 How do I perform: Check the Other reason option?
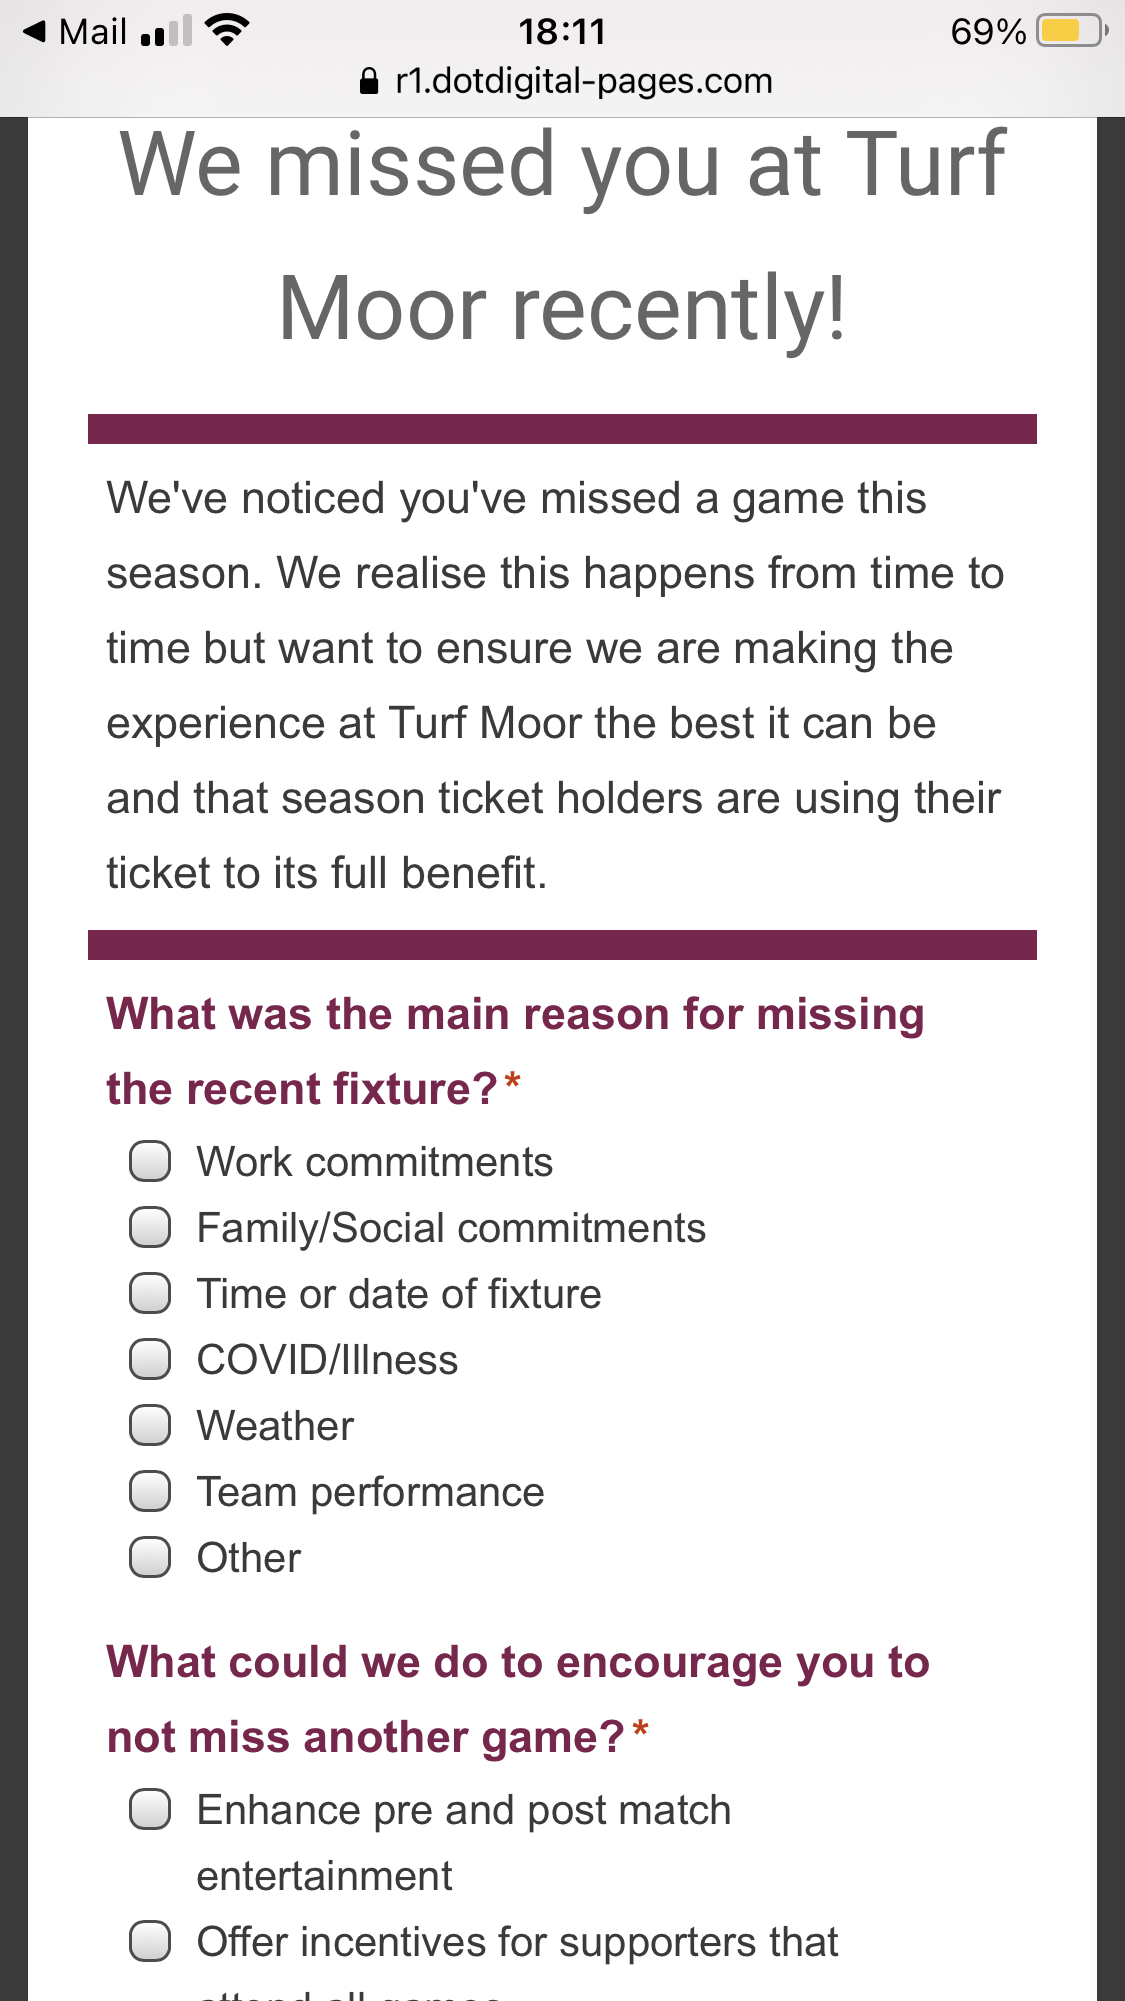150,1558
